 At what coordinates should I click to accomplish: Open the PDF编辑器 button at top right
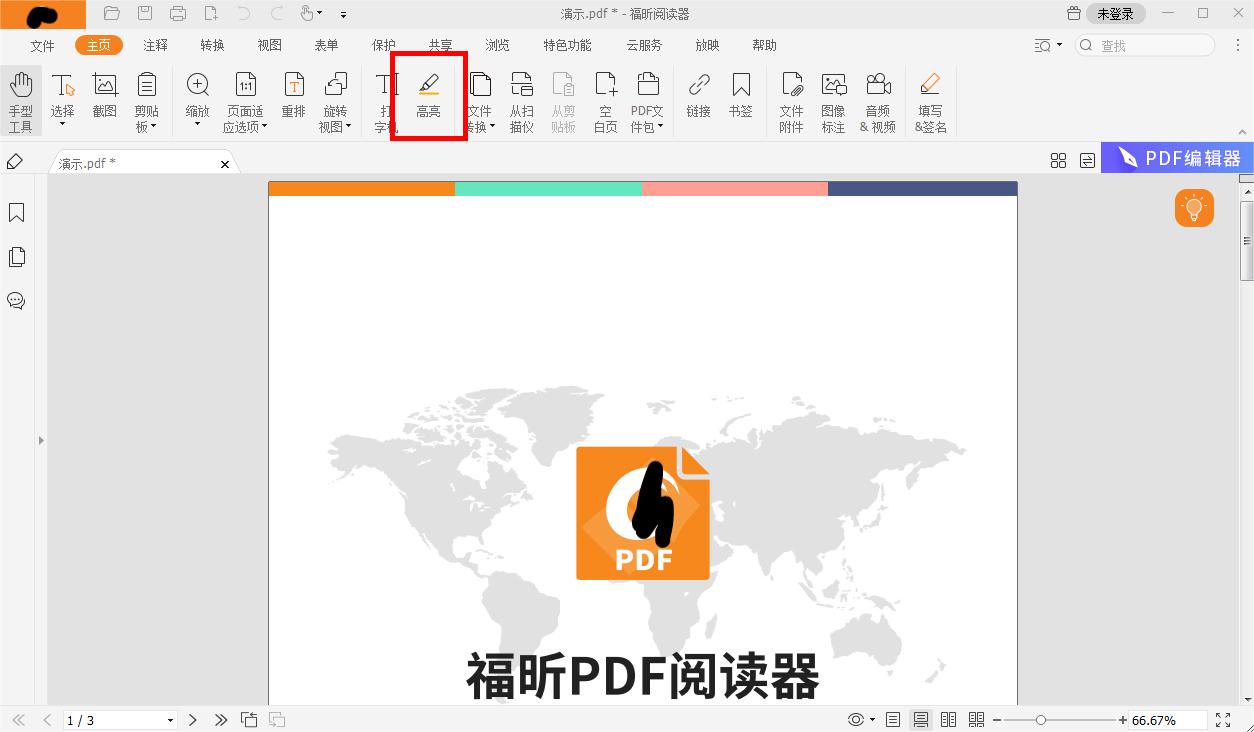[x=1177, y=157]
